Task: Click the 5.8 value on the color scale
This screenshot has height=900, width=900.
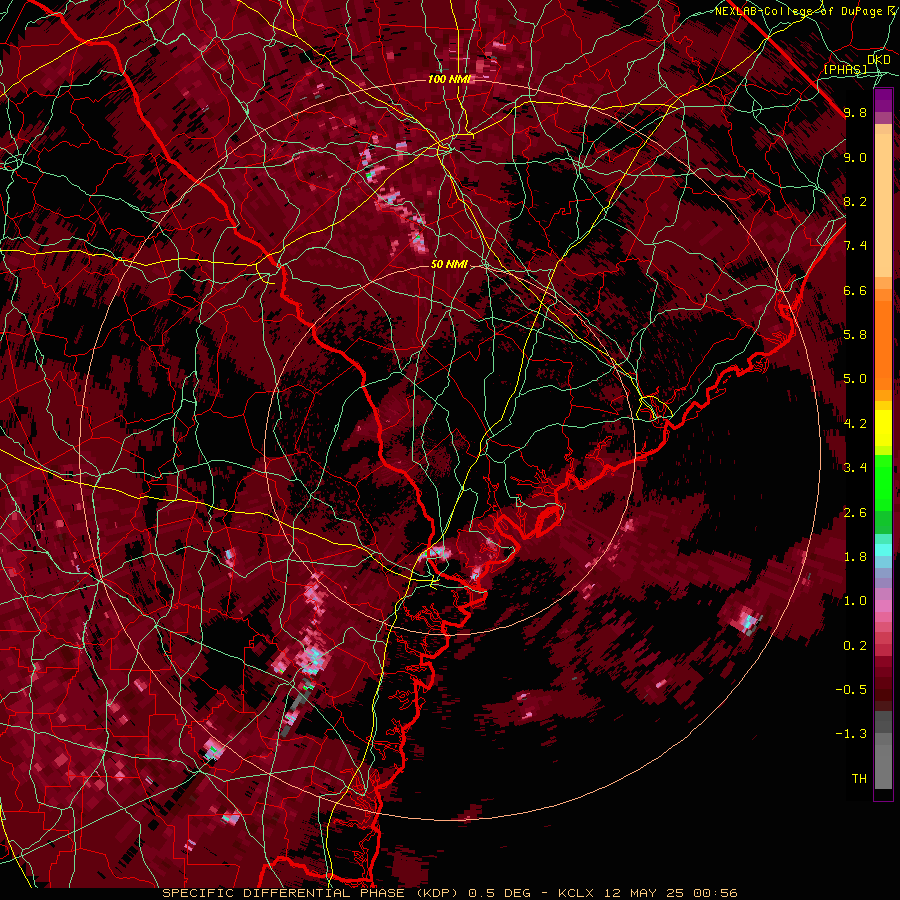Action: [x=855, y=335]
